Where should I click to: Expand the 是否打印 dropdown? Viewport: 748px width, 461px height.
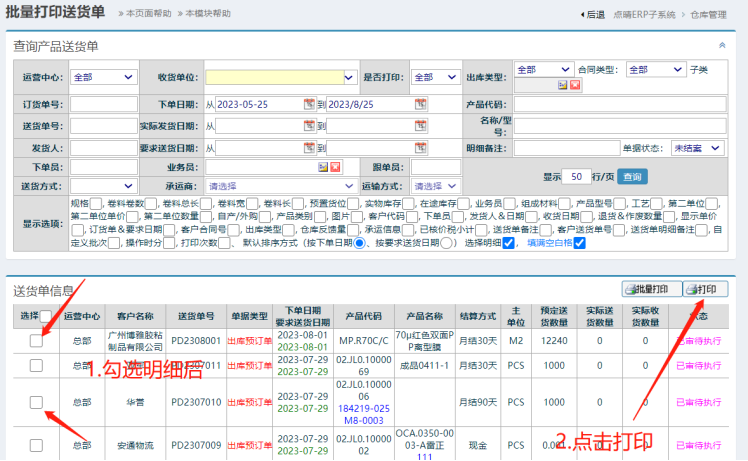click(x=436, y=77)
